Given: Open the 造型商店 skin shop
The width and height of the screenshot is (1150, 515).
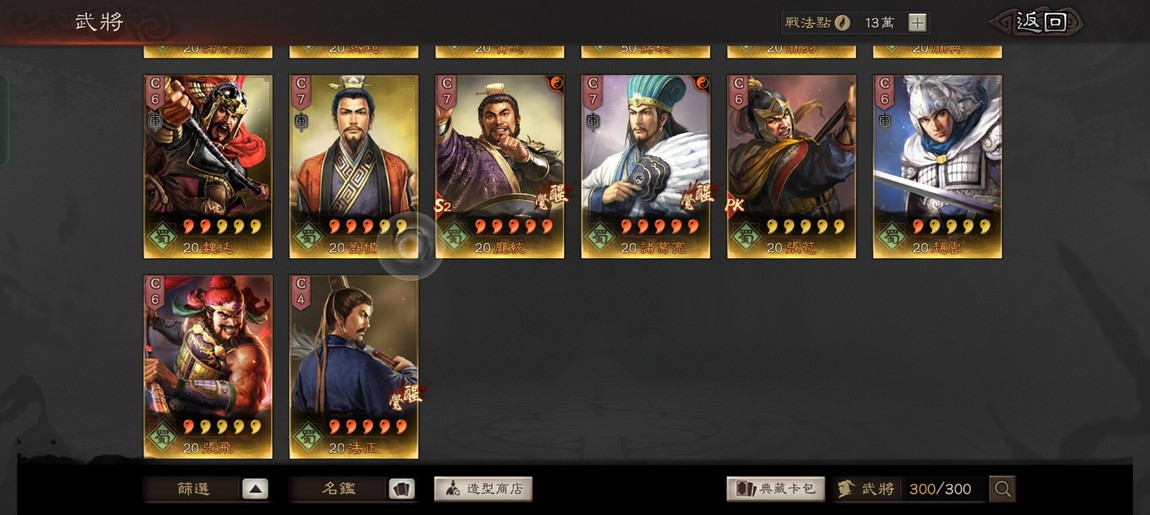Looking at the screenshot, I should click(x=483, y=489).
